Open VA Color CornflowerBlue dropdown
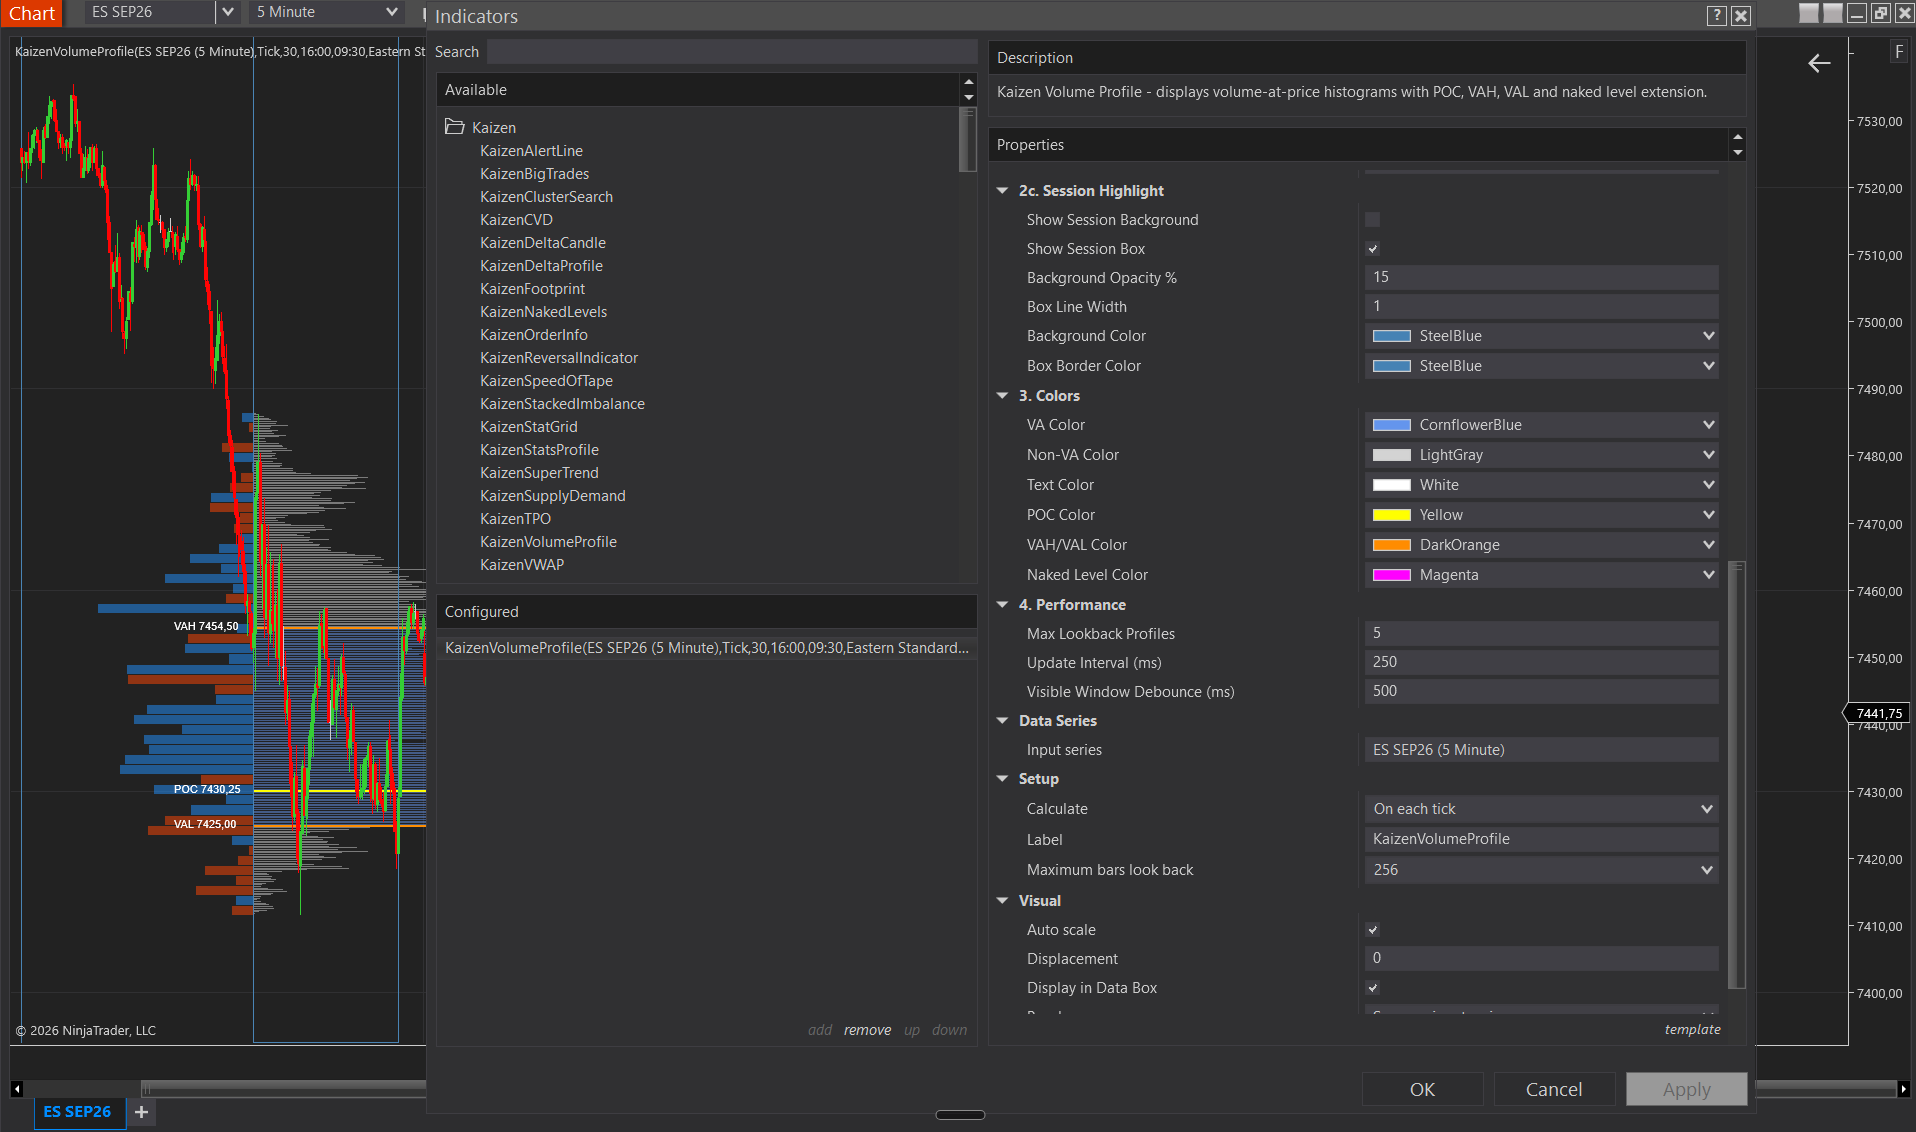Screen dimensions: 1916x1132 pyautogui.click(x=1542, y=425)
